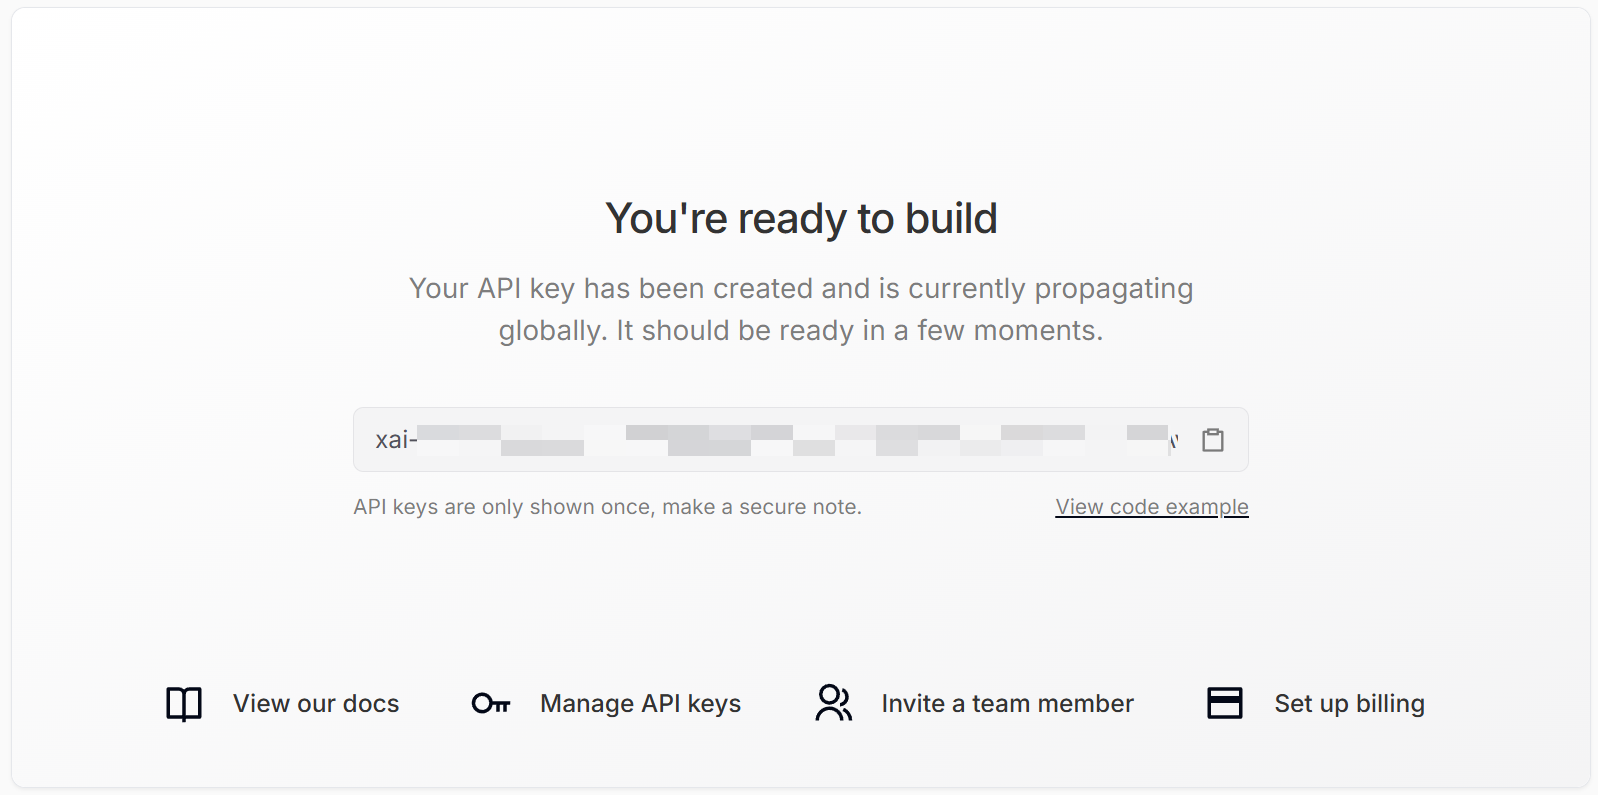Click the 'You're ready to build' heading
Image resolution: width=1598 pixels, height=795 pixels.
click(801, 219)
